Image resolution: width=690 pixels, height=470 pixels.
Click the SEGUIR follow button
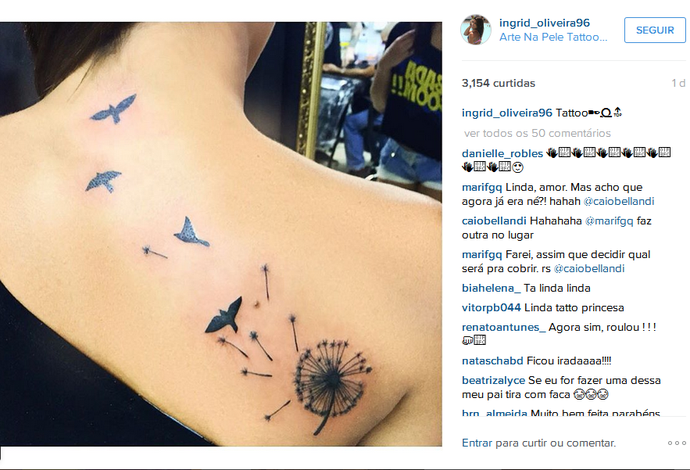655,30
